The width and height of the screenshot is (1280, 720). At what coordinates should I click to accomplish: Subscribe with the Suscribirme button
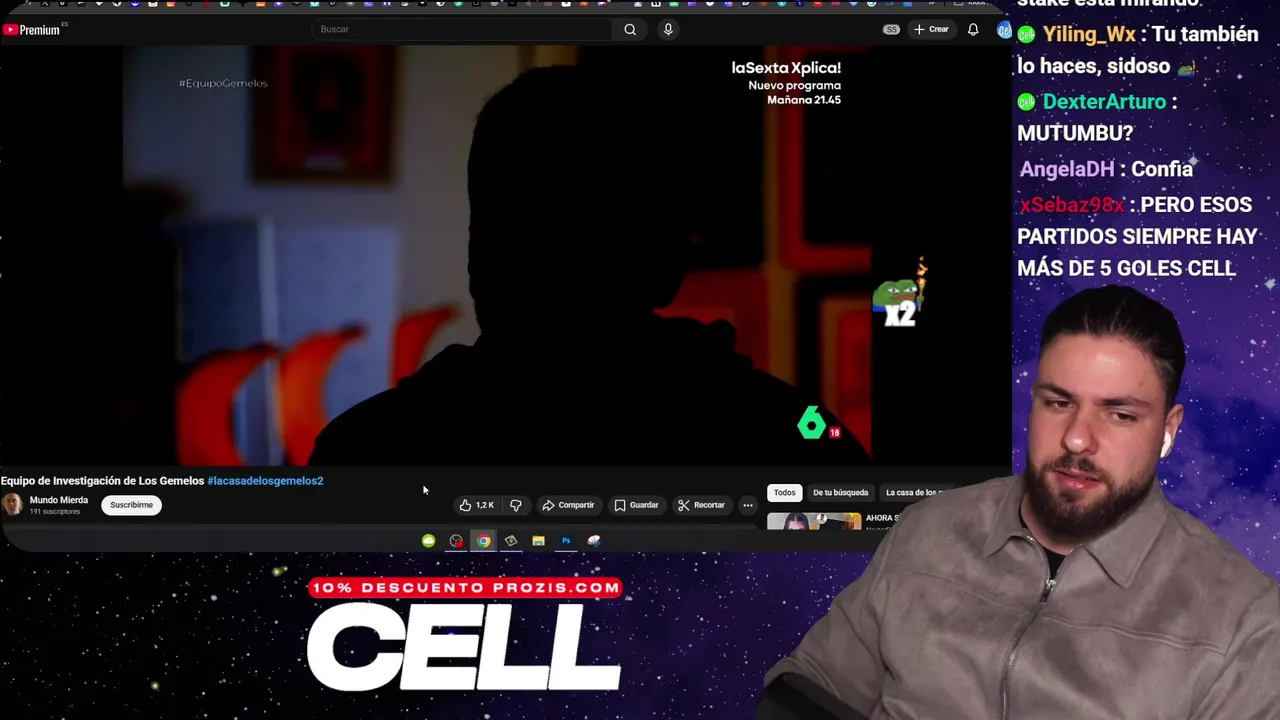132,505
